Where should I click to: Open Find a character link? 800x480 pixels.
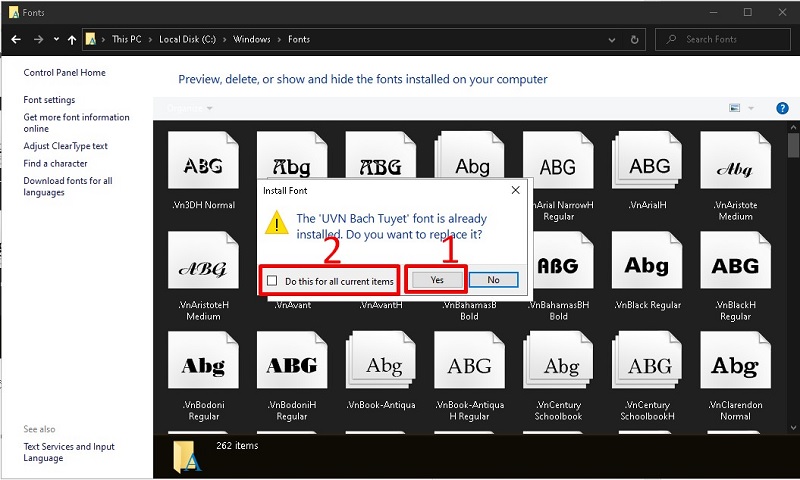[55, 163]
